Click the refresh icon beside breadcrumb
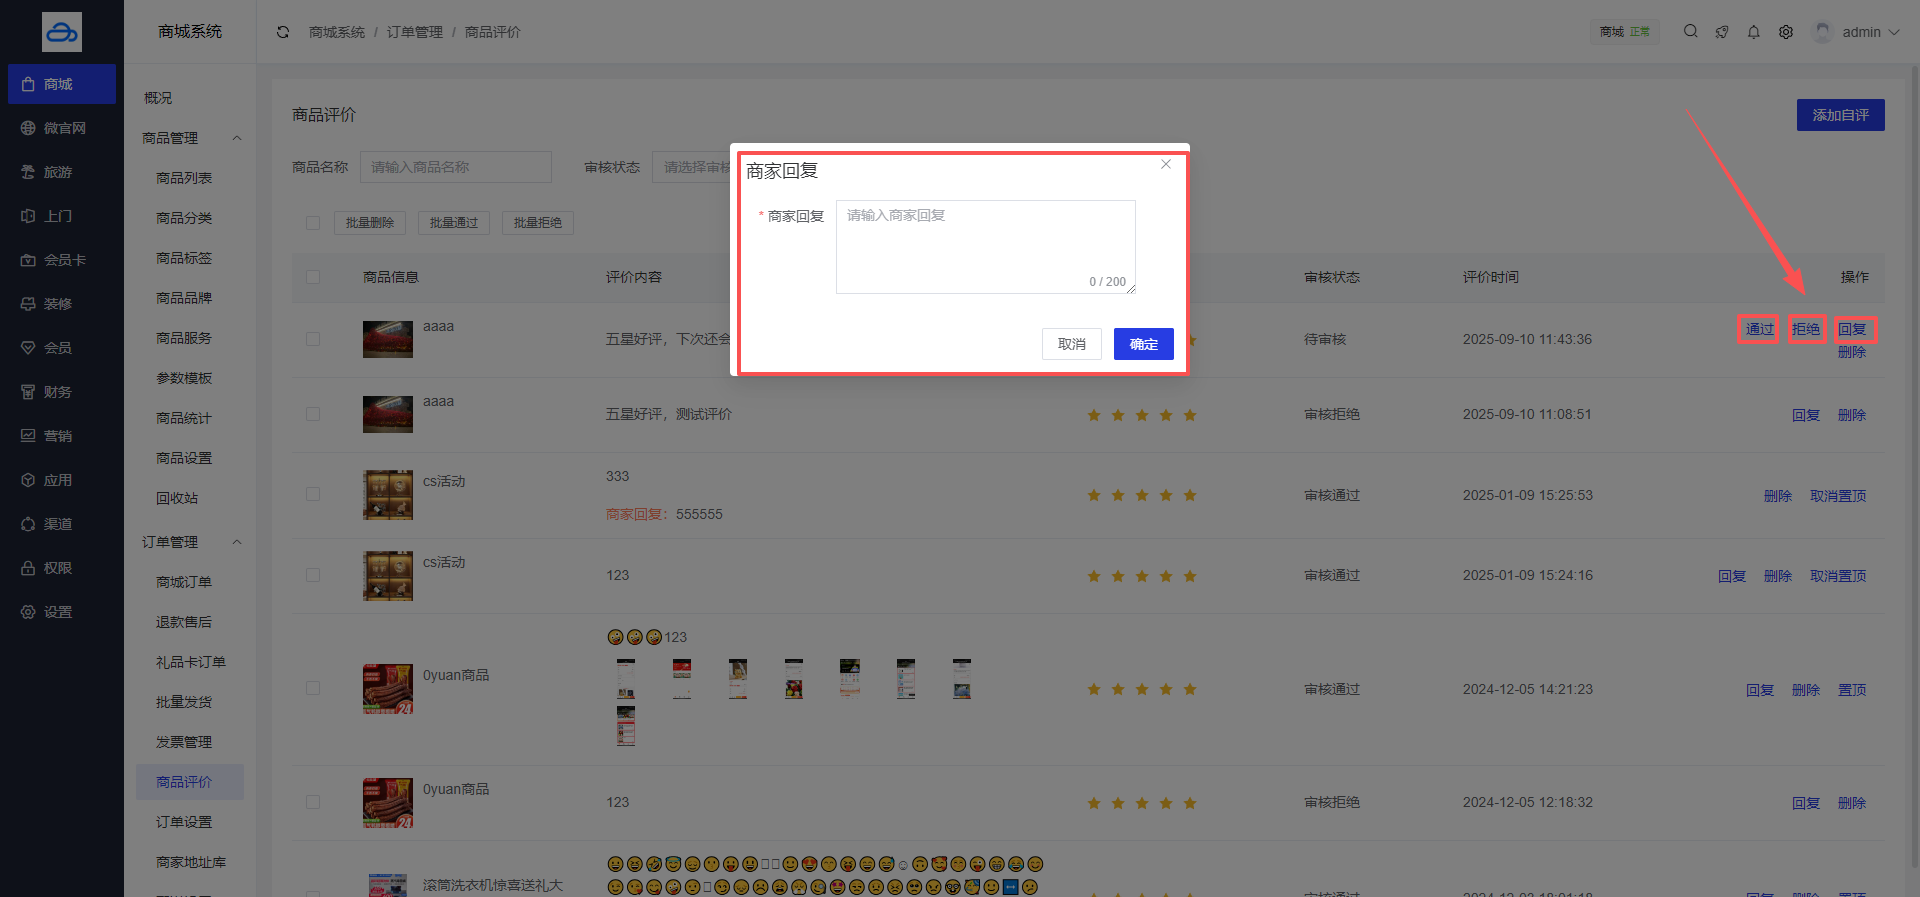 [283, 32]
